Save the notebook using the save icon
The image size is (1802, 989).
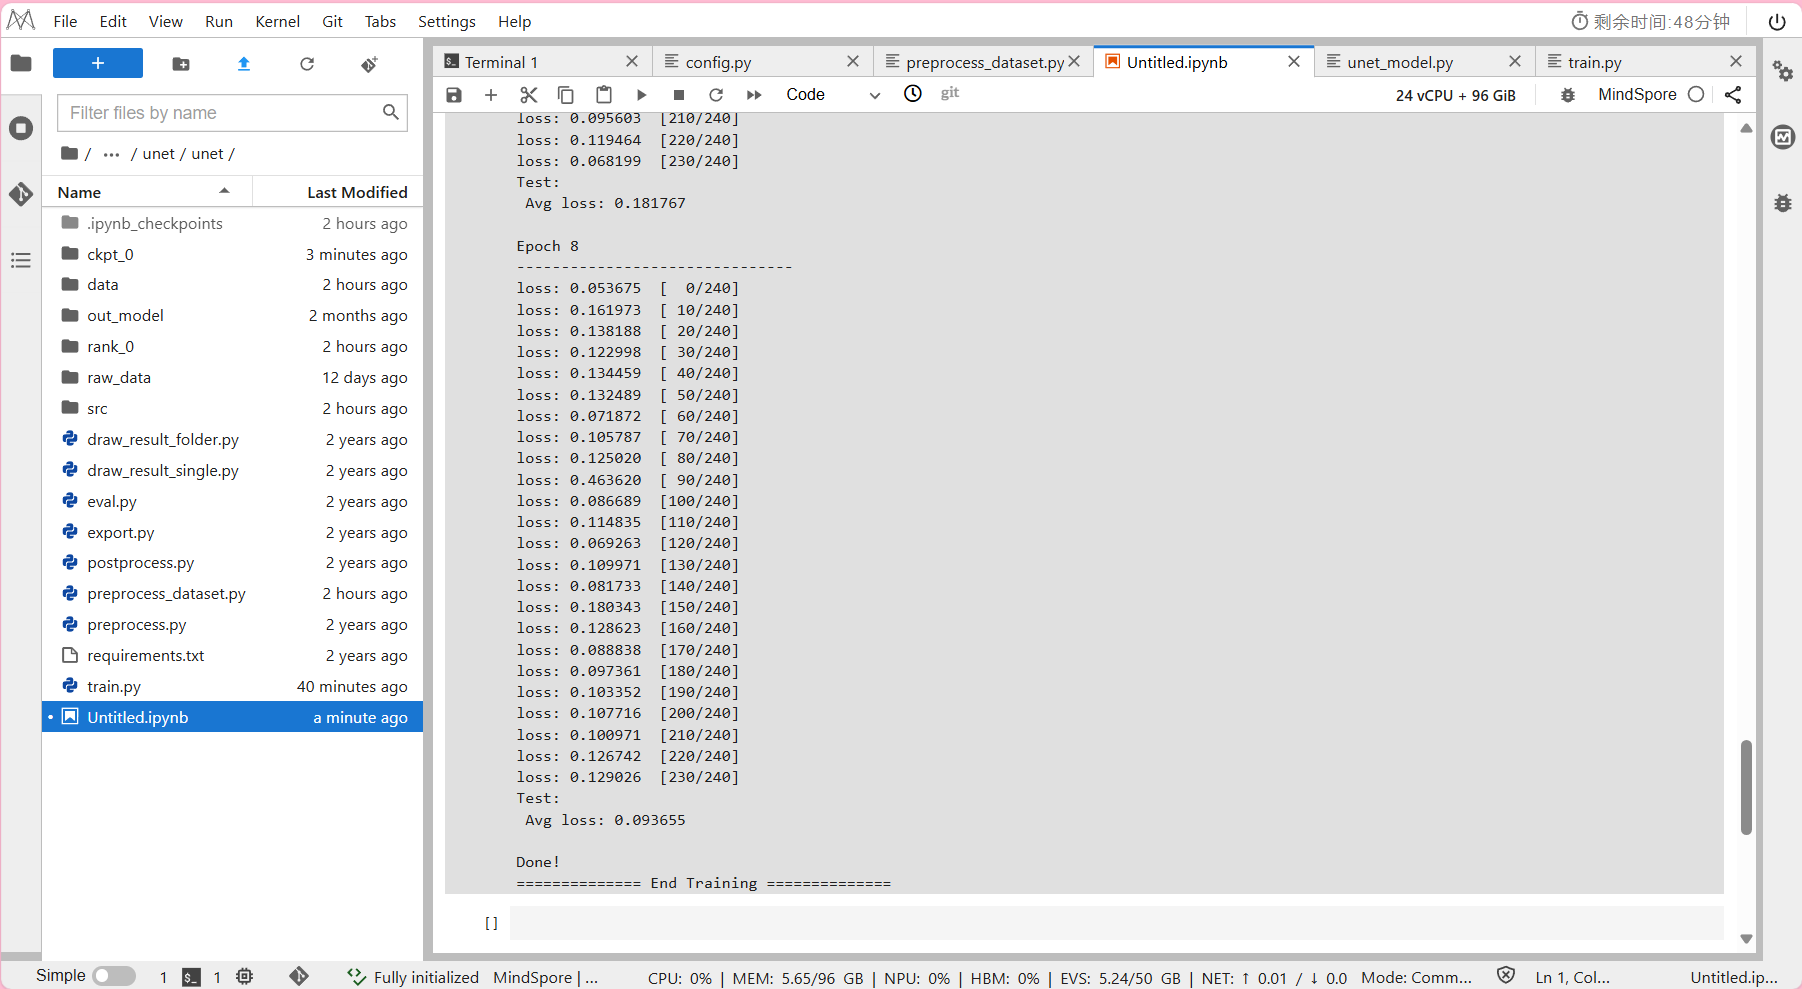click(x=454, y=95)
